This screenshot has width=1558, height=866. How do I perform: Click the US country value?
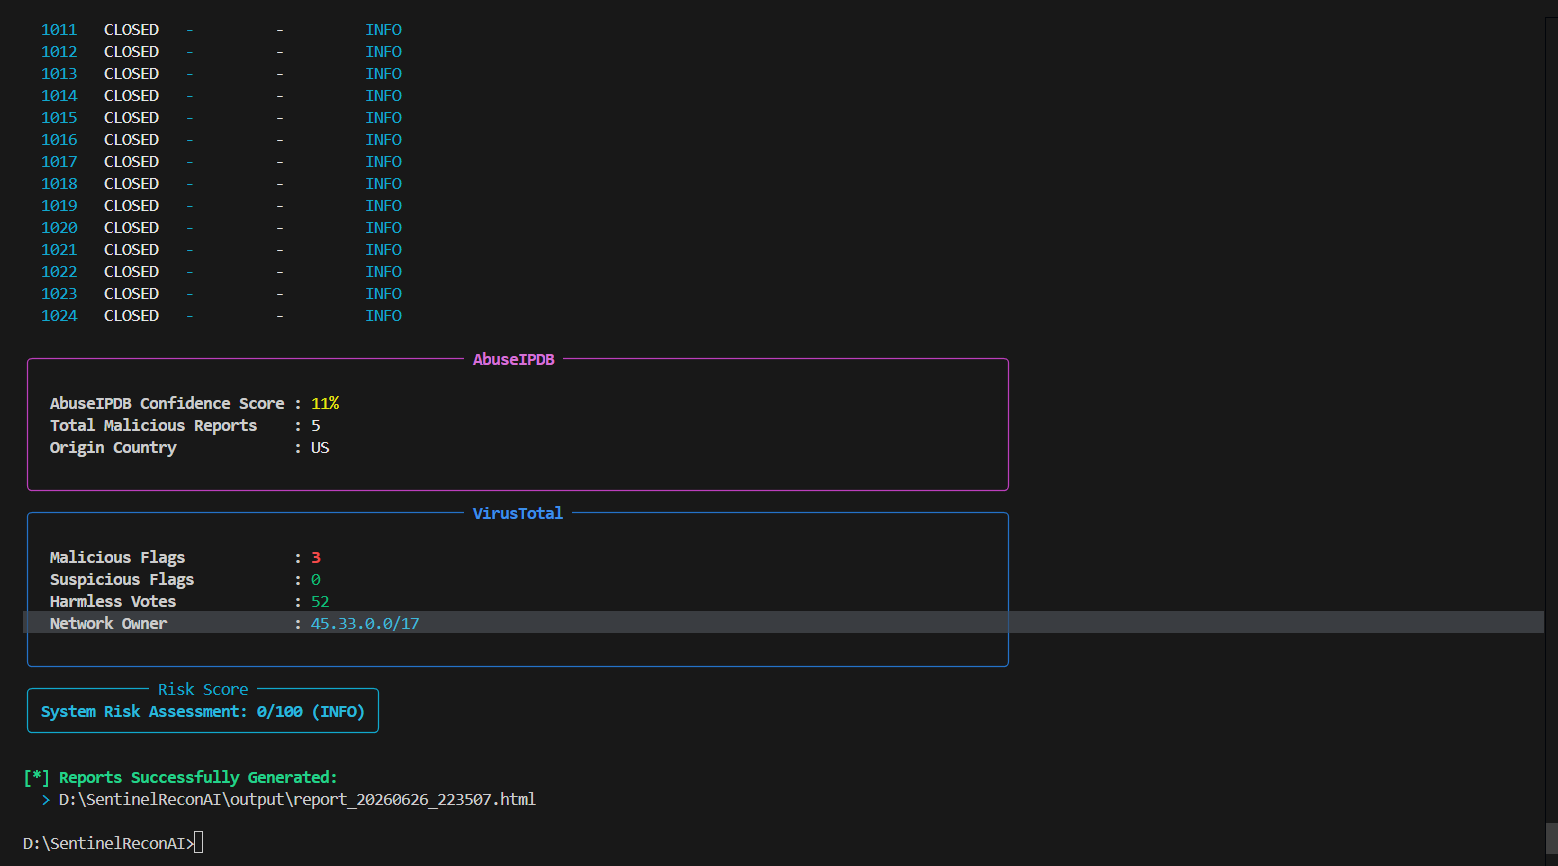tap(320, 448)
